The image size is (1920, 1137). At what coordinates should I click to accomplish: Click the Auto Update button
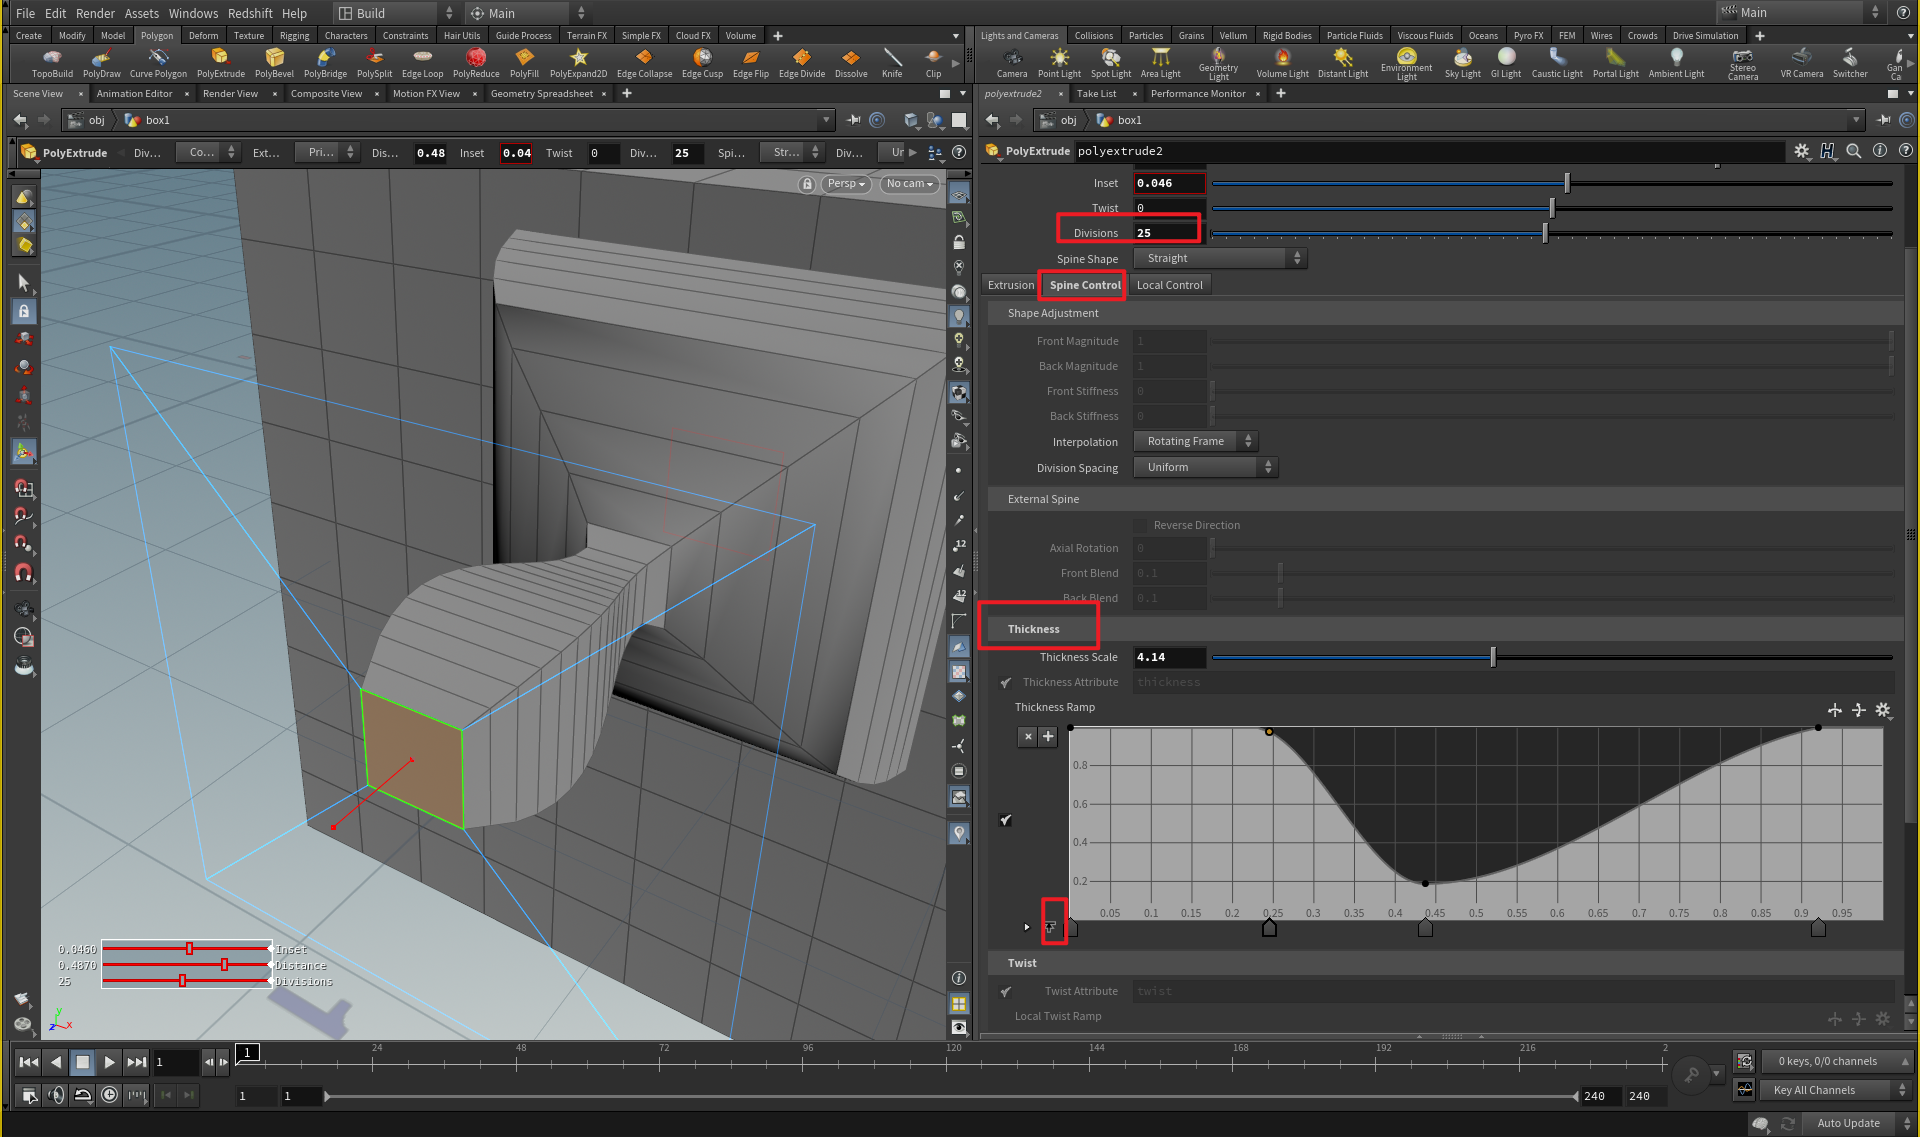1847,1123
